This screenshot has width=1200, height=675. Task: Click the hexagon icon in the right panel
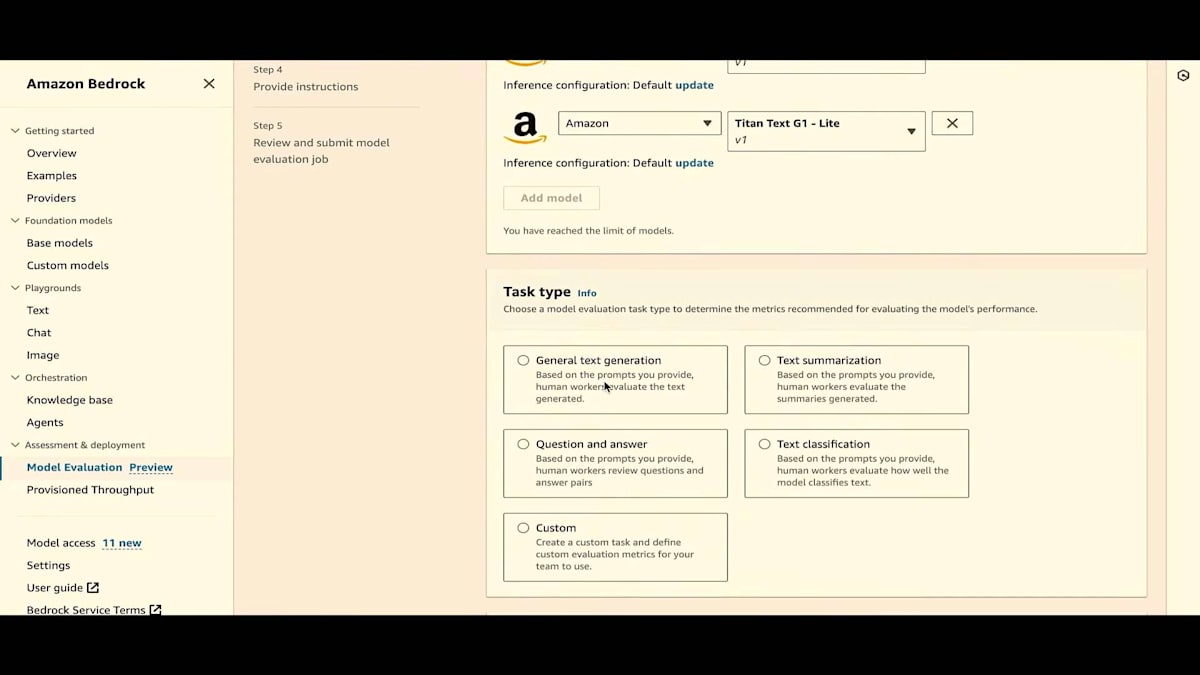tap(1183, 76)
